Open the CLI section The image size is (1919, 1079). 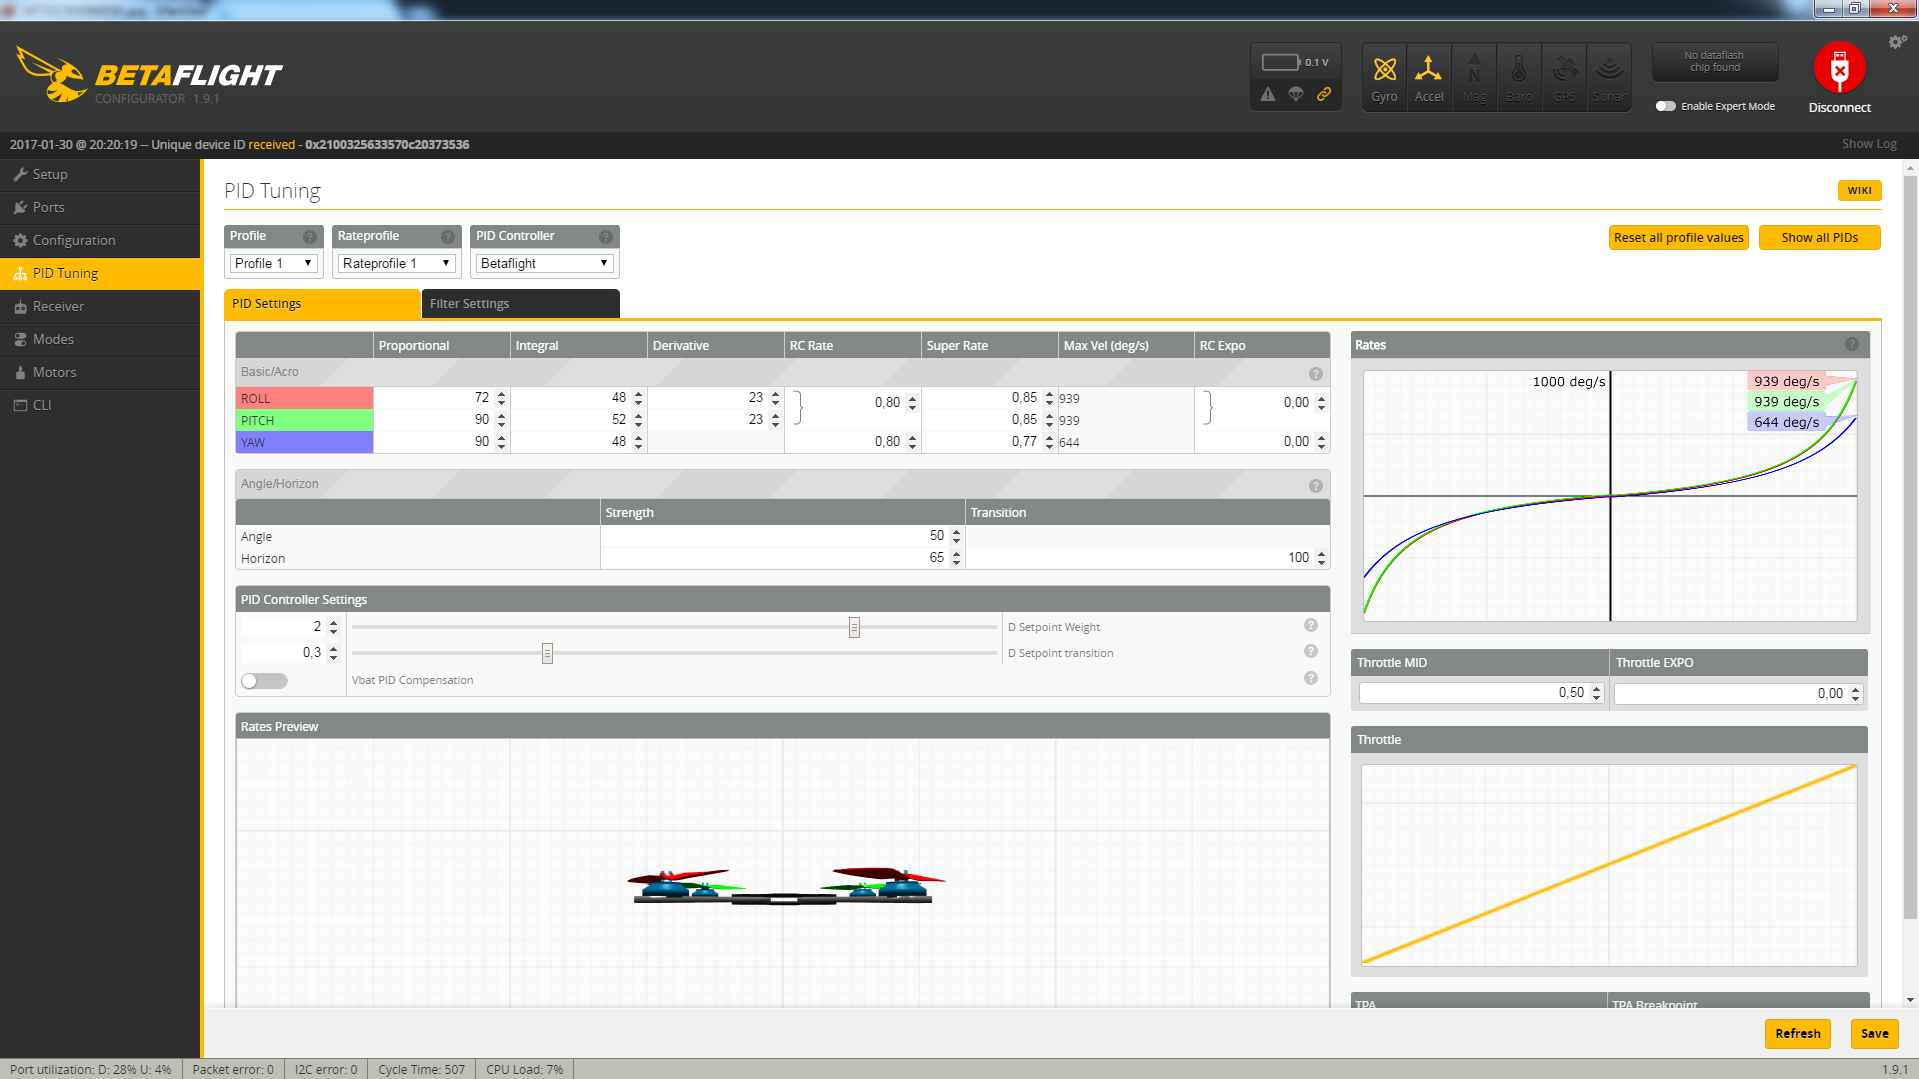[100, 405]
